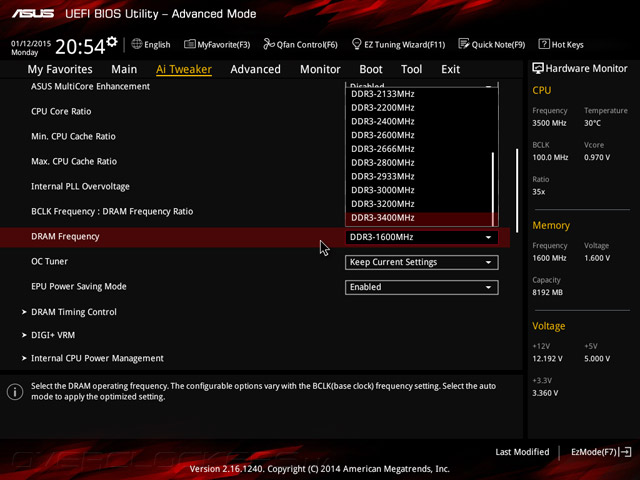Select EPU Power Saving Mode label
Viewport: 640px width, 480px height.
click(79, 287)
